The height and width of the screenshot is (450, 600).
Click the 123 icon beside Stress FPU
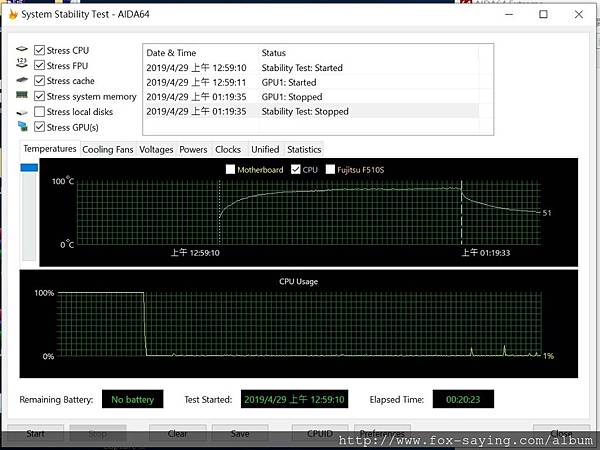(22, 63)
